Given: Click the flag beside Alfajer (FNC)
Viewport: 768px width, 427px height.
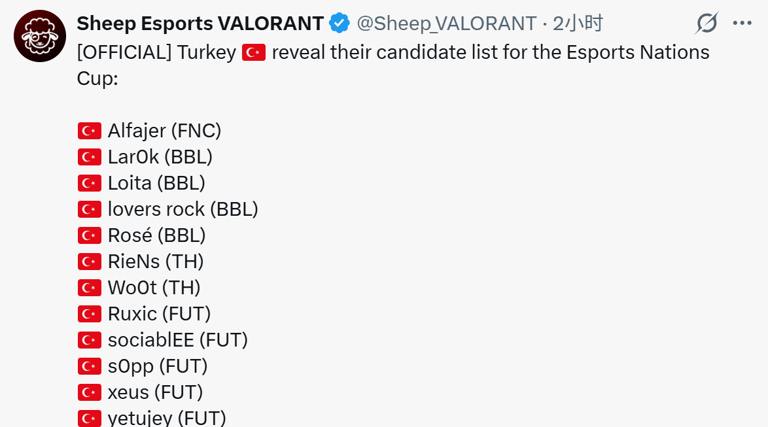Looking at the screenshot, I should click(x=90, y=131).
